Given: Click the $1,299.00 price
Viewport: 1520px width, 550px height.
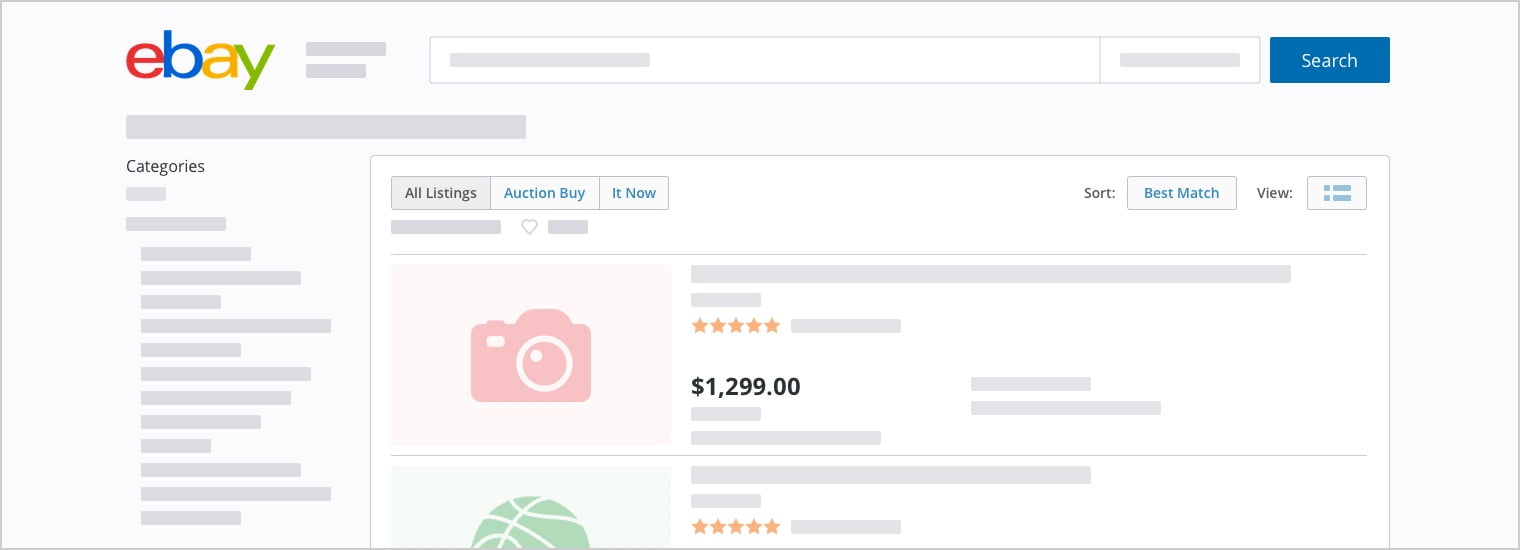Looking at the screenshot, I should tap(746, 386).
